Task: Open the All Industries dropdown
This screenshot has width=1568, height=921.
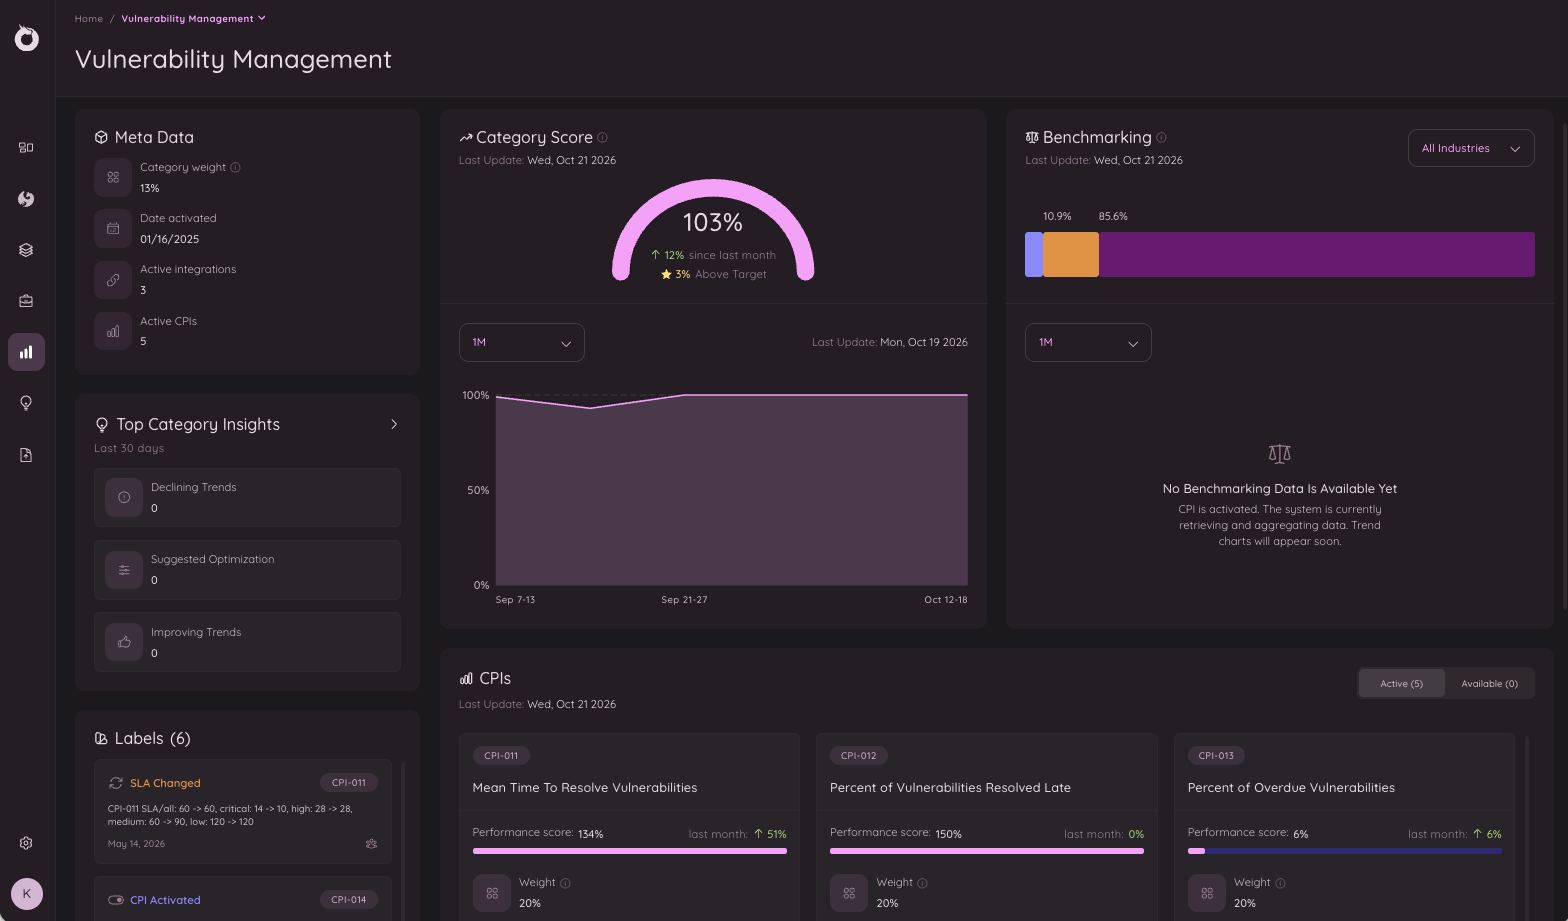Action: (1471, 148)
